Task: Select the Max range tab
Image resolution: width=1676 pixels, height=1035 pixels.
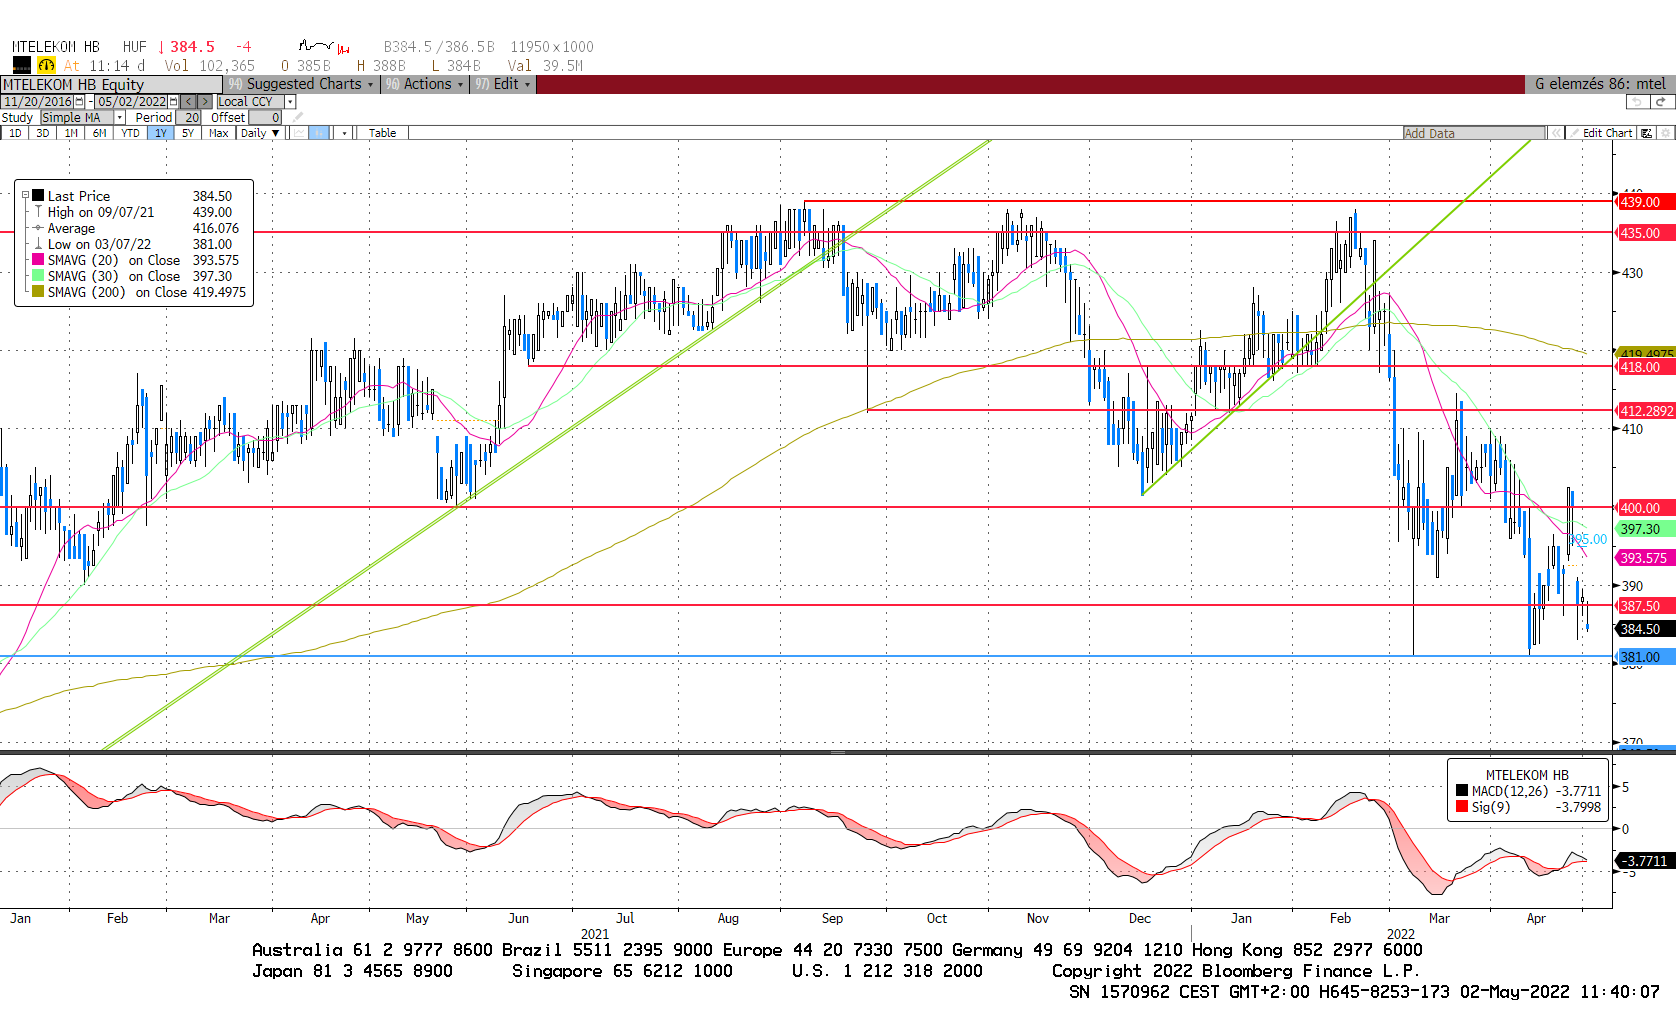Action: (x=218, y=133)
